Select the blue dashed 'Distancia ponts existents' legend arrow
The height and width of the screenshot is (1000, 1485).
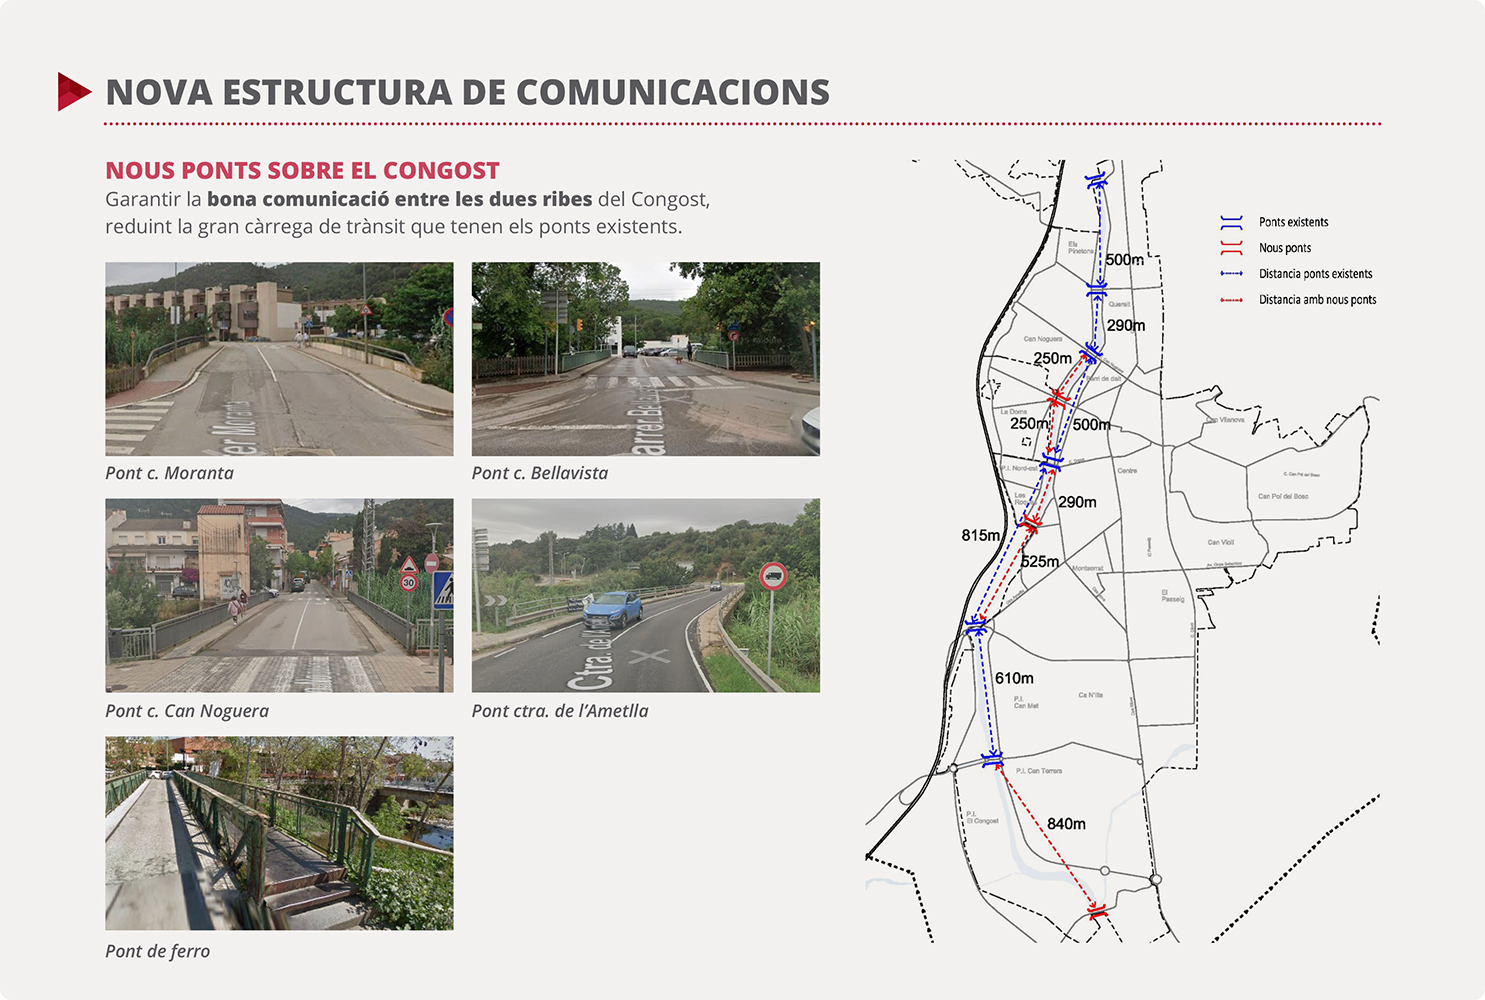click(1231, 274)
